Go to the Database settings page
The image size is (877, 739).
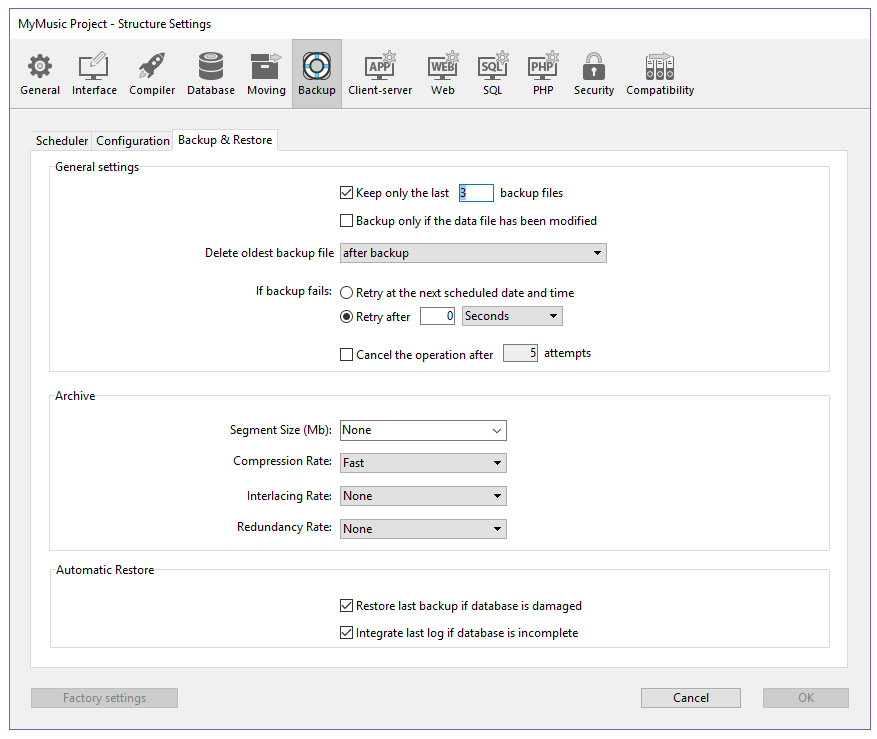211,74
